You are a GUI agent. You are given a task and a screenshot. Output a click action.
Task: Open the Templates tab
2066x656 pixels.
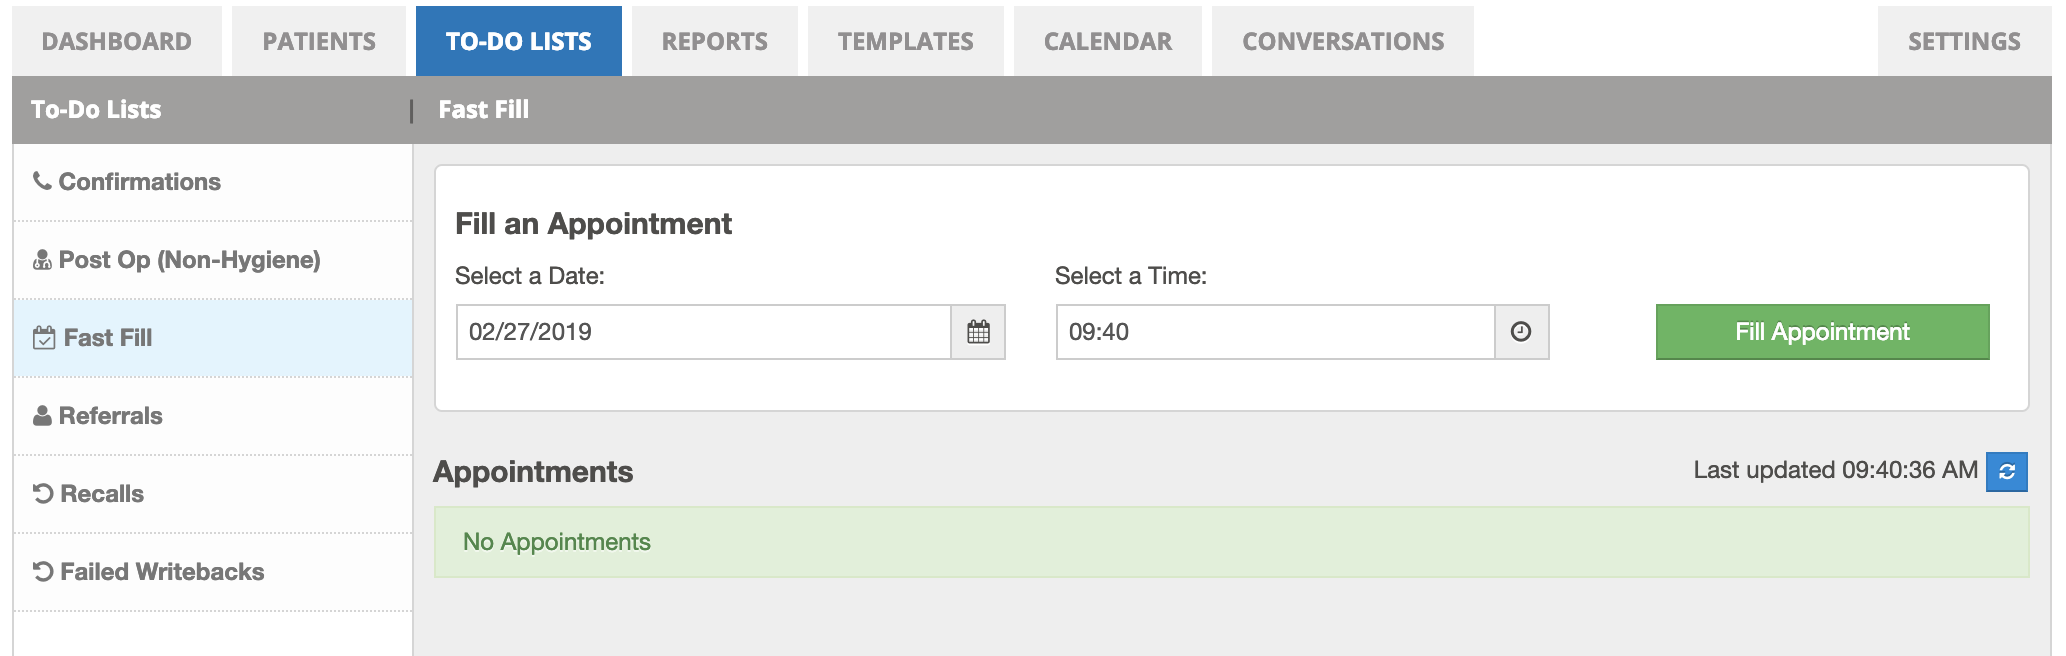pyautogui.click(x=906, y=42)
